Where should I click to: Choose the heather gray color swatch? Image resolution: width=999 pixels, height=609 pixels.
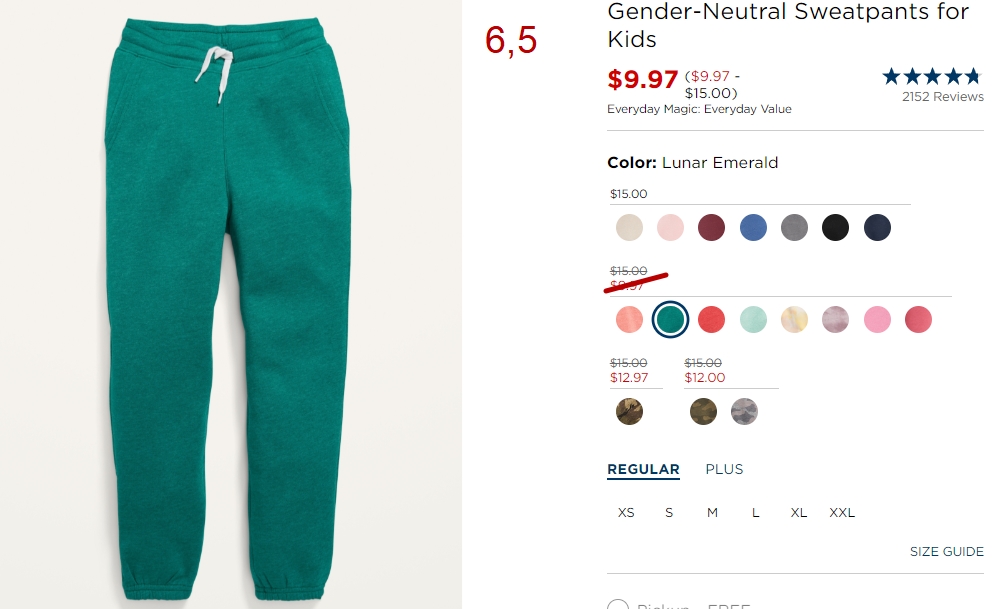coord(794,227)
